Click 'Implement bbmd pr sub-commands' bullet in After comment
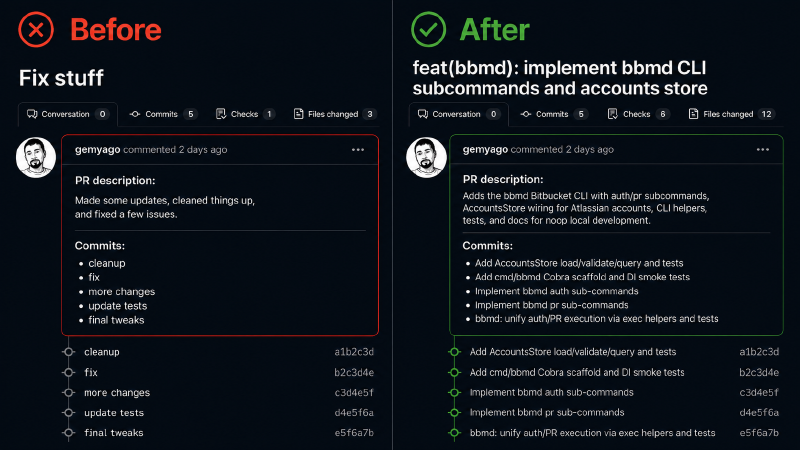800x450 pixels. [x=552, y=305]
